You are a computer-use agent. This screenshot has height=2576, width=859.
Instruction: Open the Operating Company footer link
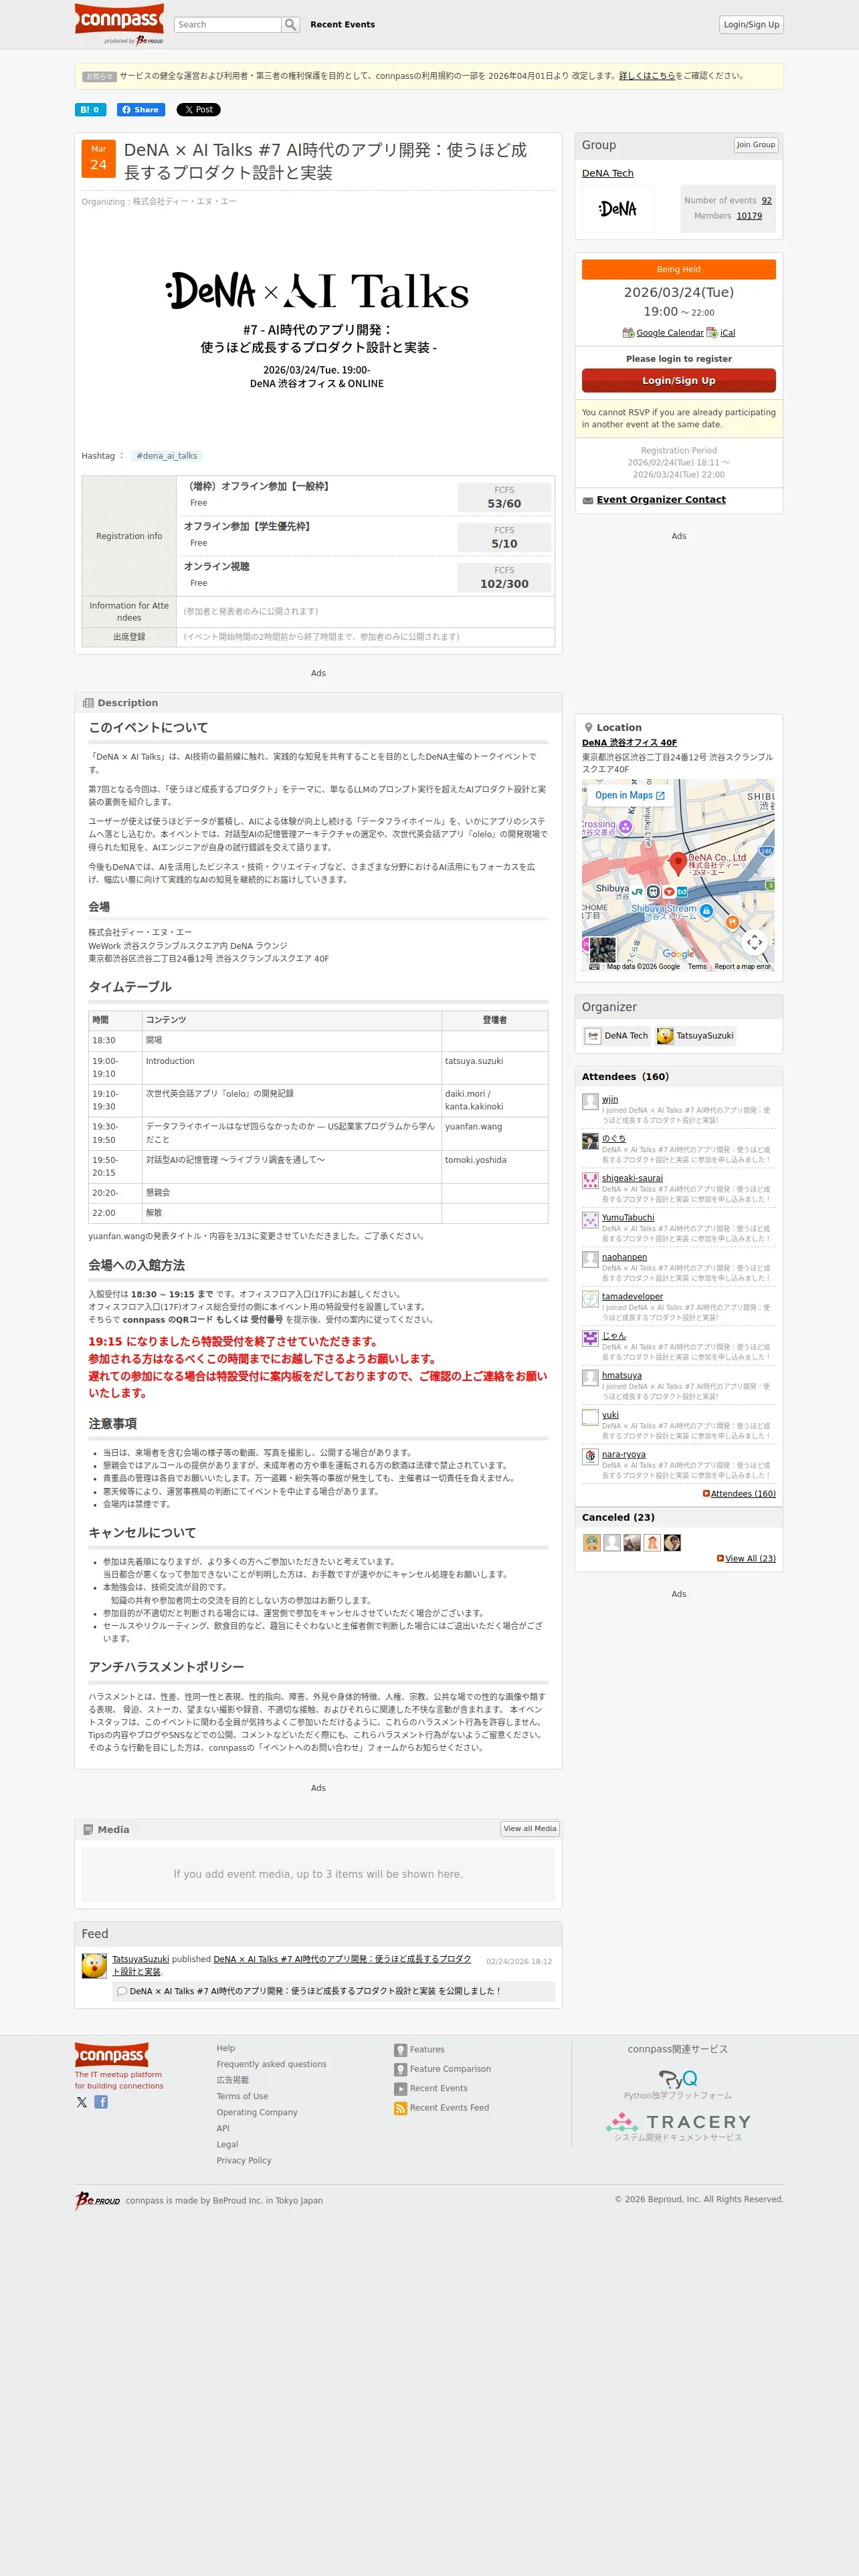coord(257,2112)
